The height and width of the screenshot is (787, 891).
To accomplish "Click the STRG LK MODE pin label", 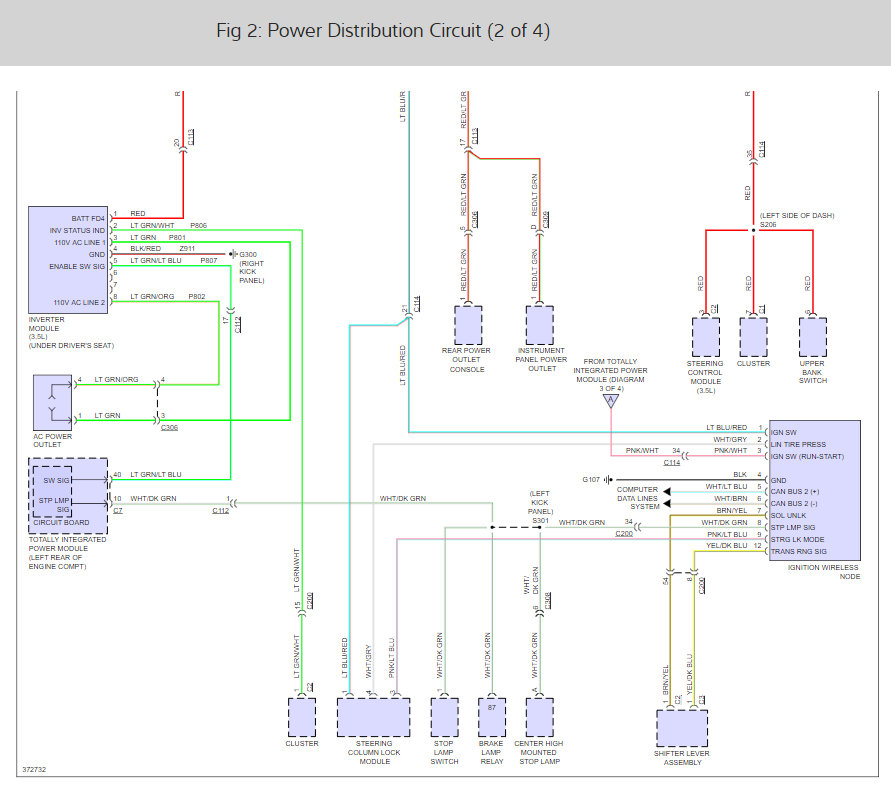I will tap(797, 539).
